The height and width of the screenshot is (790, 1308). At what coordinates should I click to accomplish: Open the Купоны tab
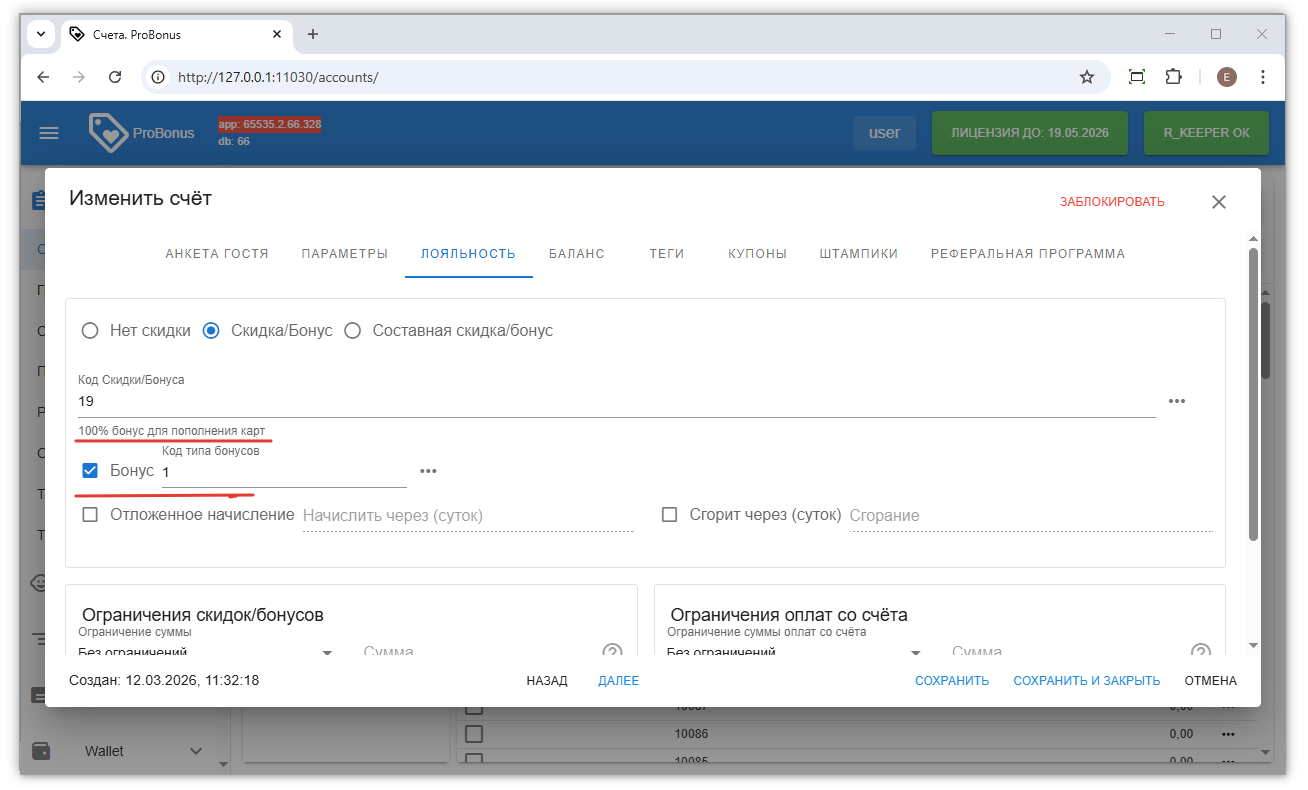[x=757, y=254]
